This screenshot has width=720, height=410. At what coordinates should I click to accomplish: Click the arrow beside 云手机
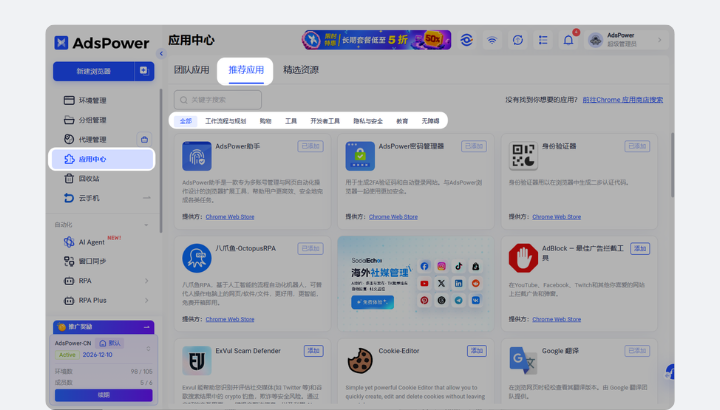146,198
